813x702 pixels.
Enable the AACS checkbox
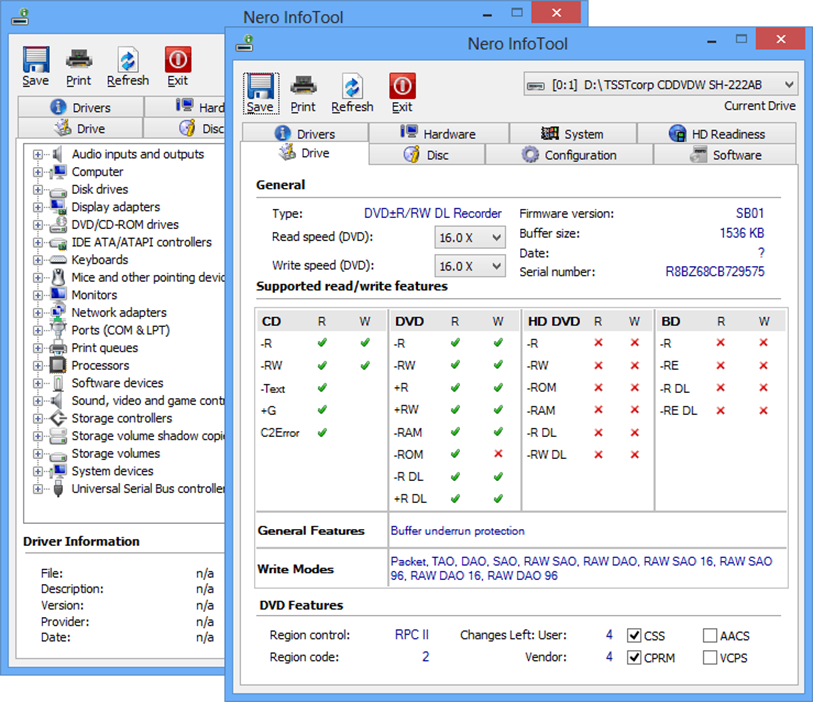[710, 636]
